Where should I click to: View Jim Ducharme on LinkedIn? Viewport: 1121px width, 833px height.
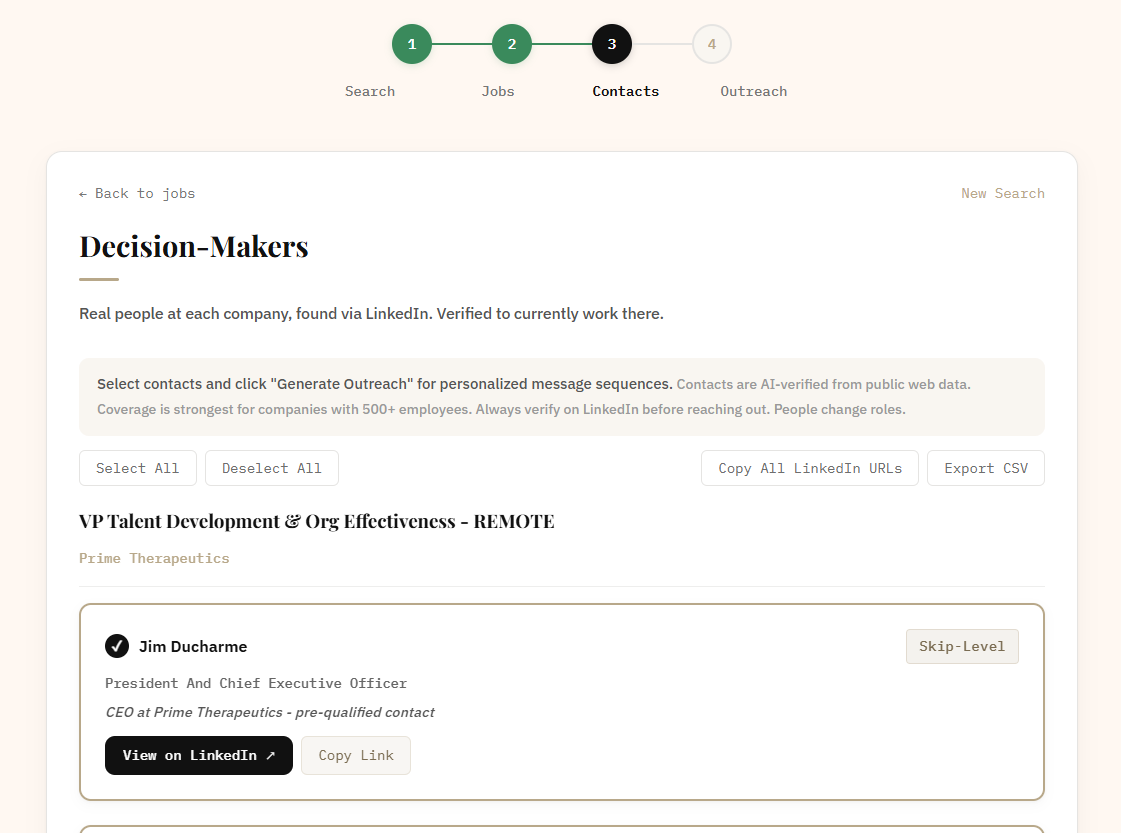click(199, 756)
